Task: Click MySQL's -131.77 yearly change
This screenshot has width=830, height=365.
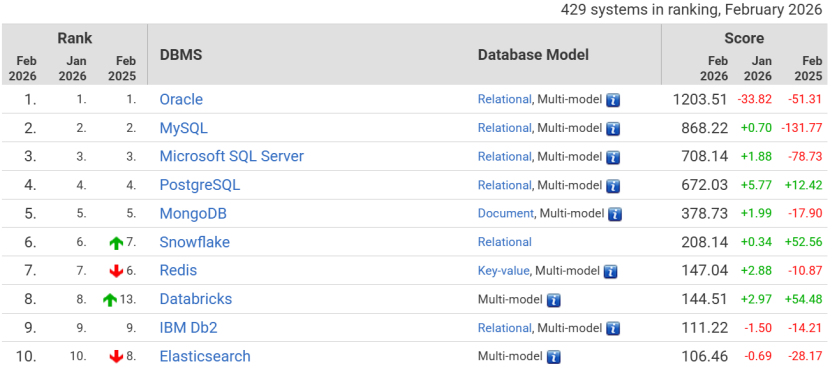Action: click(x=801, y=128)
